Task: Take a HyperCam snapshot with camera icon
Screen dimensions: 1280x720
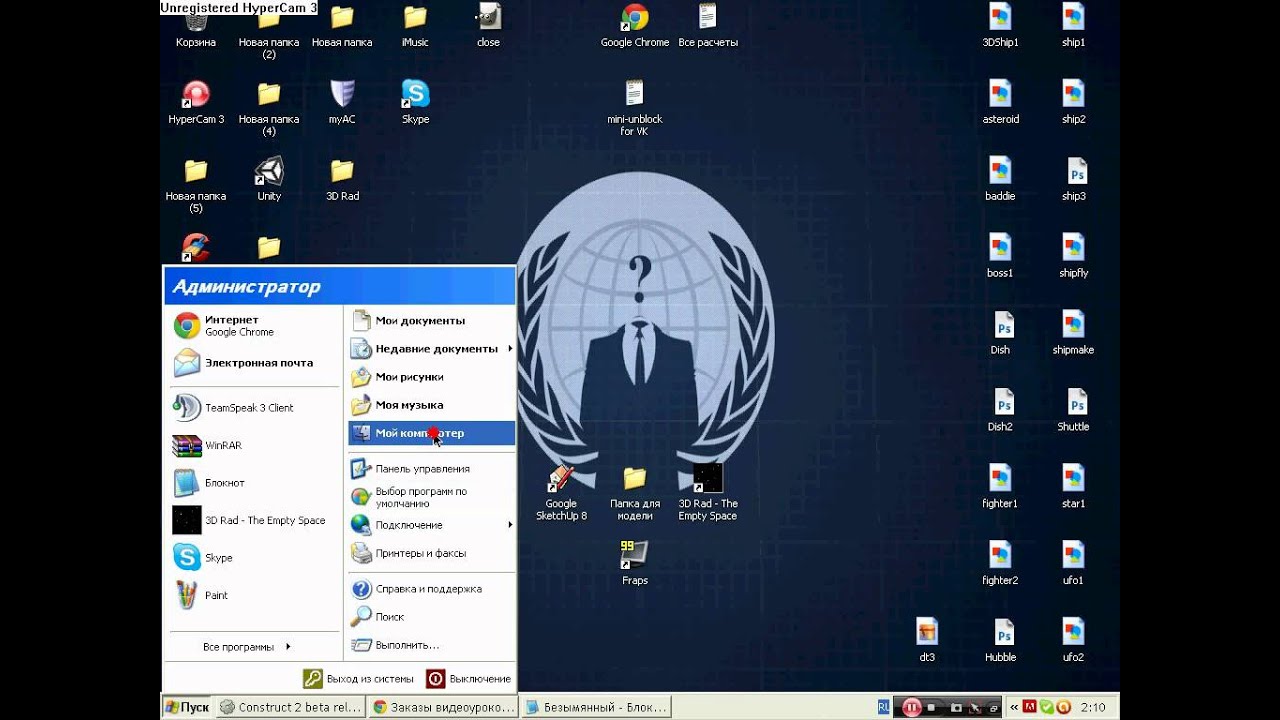Action: point(956,707)
